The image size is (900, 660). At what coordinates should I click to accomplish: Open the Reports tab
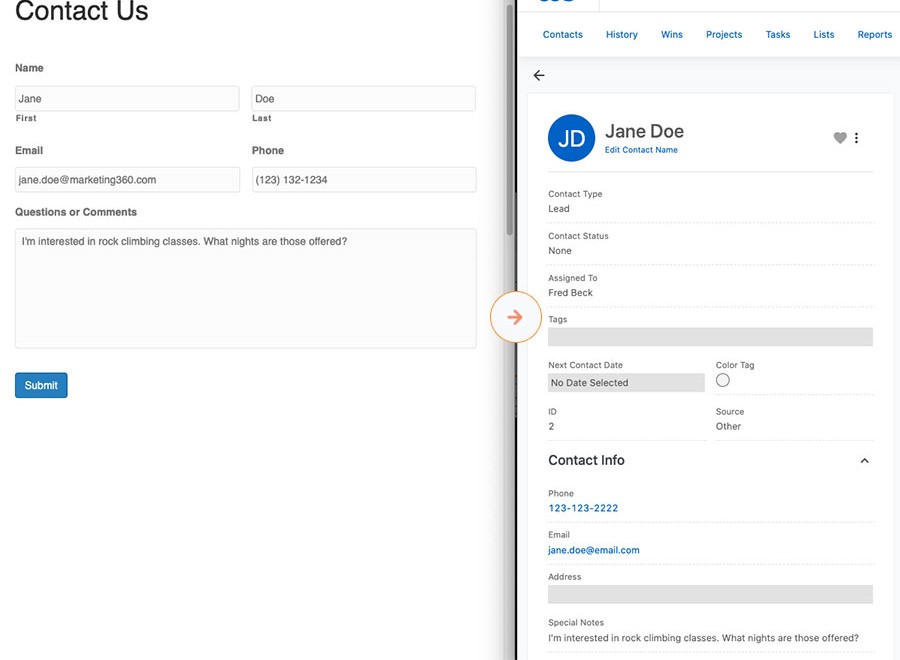pos(875,34)
